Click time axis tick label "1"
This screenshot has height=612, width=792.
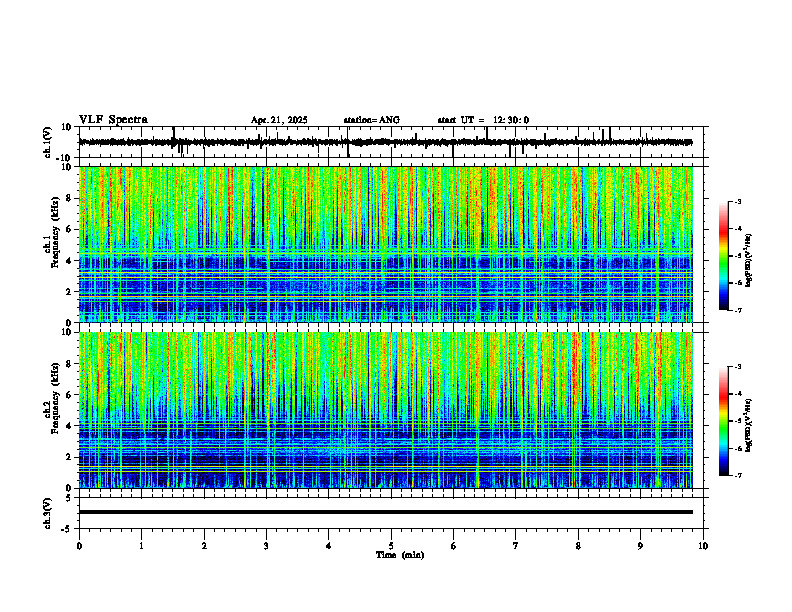pyautogui.click(x=142, y=546)
